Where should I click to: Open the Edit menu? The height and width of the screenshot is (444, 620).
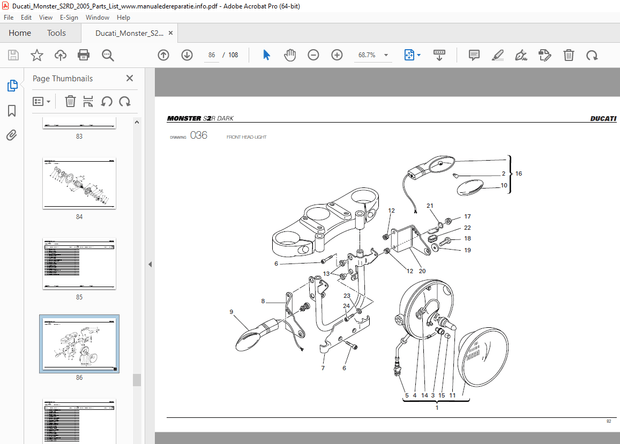[x=26, y=17]
